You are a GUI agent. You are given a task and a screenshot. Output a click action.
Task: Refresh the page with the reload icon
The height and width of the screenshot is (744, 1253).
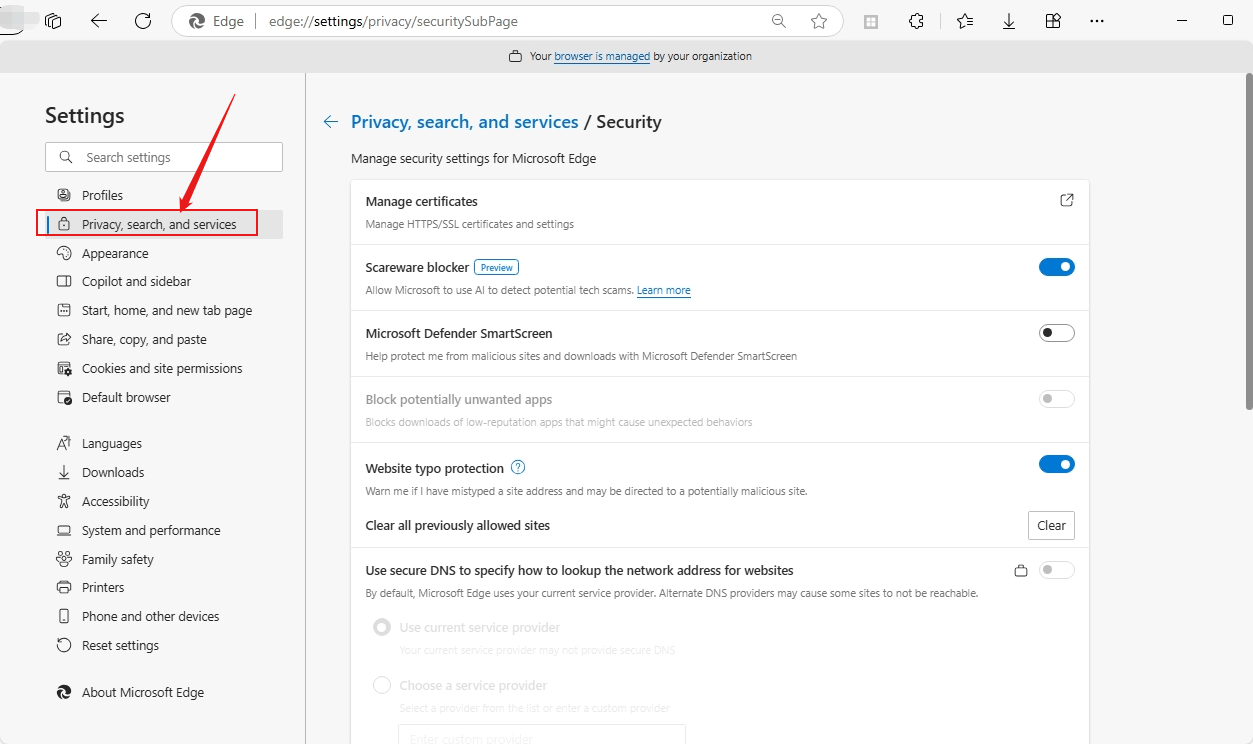point(143,21)
